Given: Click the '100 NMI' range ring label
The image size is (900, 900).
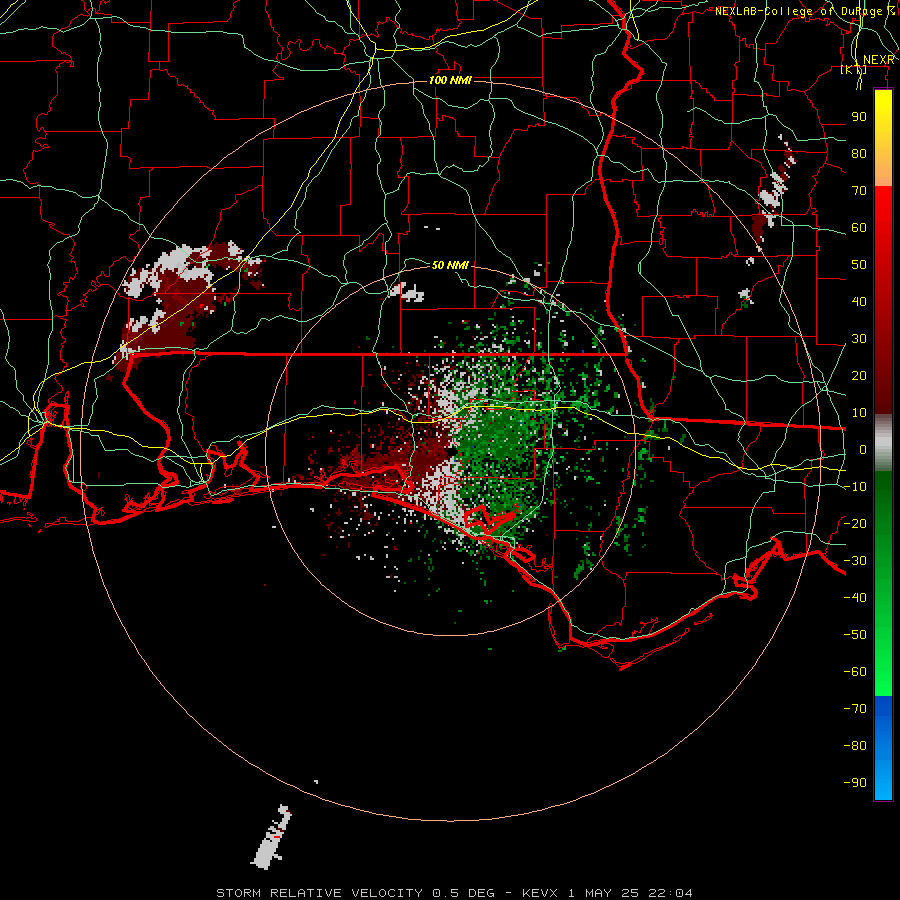Looking at the screenshot, I should click(x=451, y=80).
